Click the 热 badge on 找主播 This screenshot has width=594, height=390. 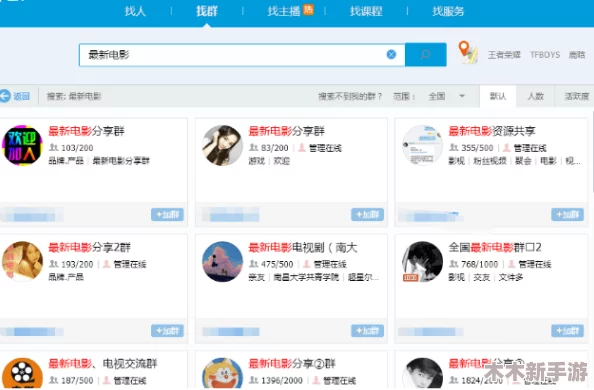coord(308,9)
